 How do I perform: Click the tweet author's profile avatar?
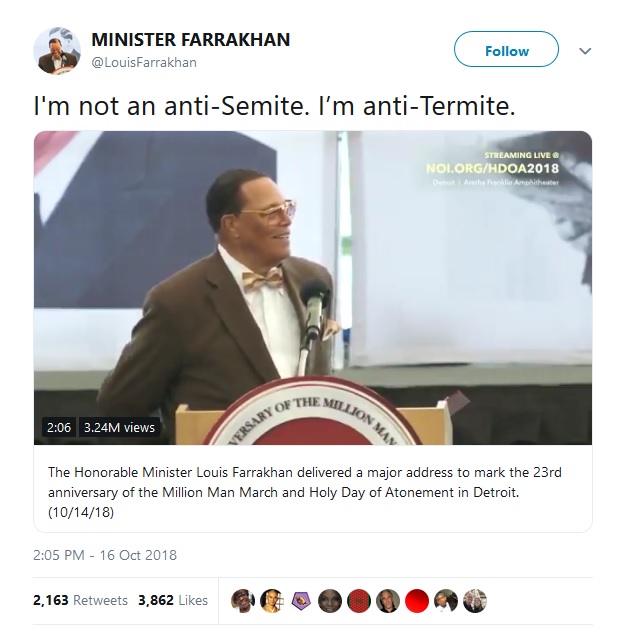[x=58, y=50]
